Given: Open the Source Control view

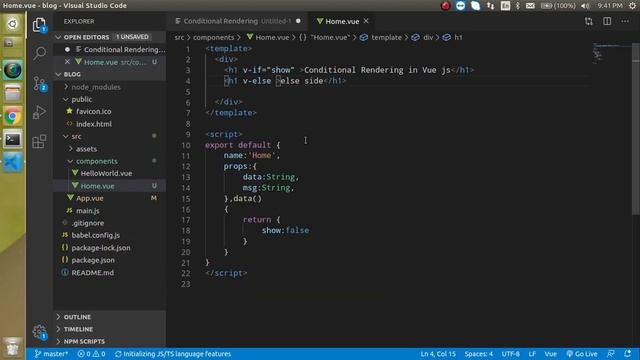Looking at the screenshot, I should pyautogui.click(x=39, y=83).
